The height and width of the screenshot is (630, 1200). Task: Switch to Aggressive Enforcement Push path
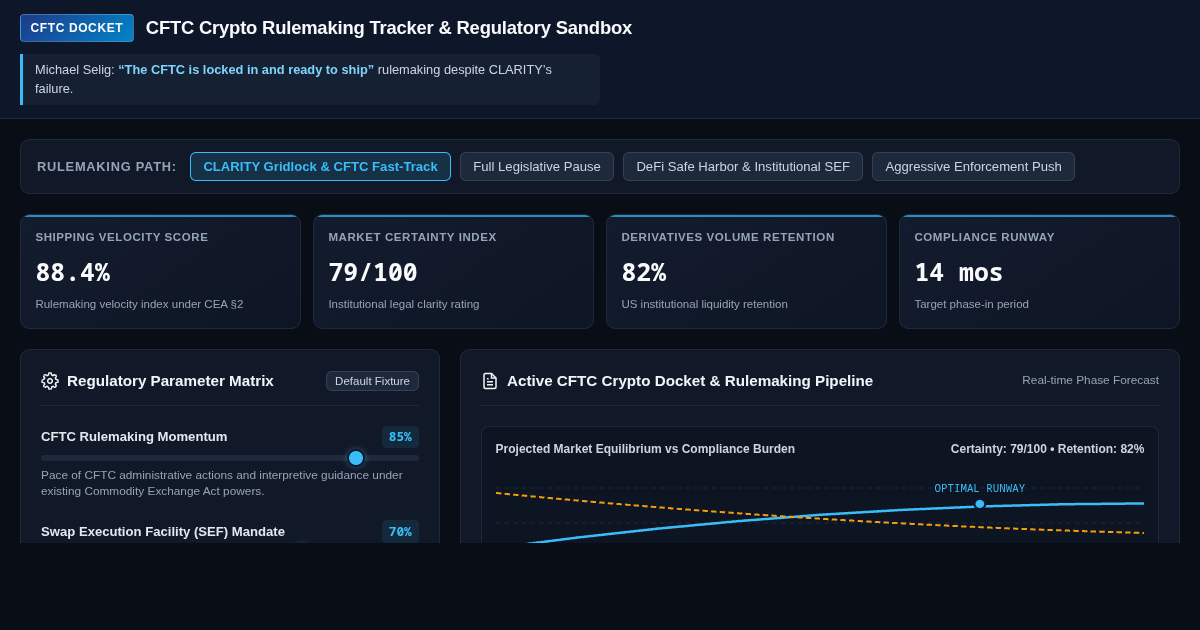coord(973,166)
